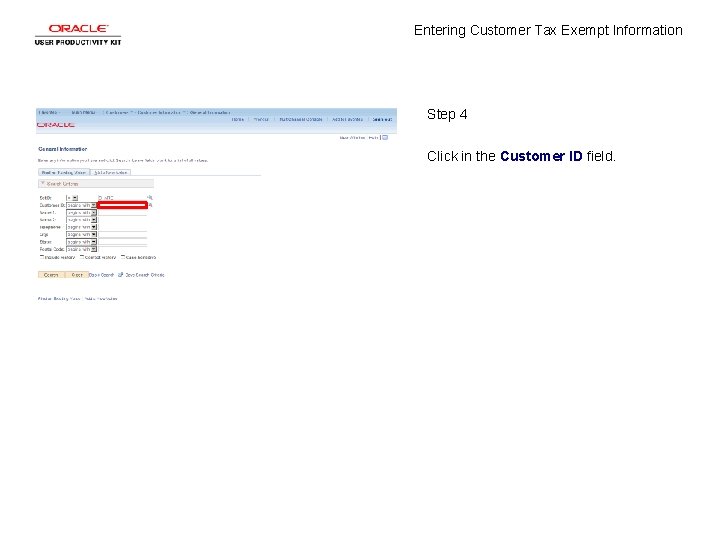720x540 pixels.
Task: Click the Sign out link
Action: coord(382,119)
